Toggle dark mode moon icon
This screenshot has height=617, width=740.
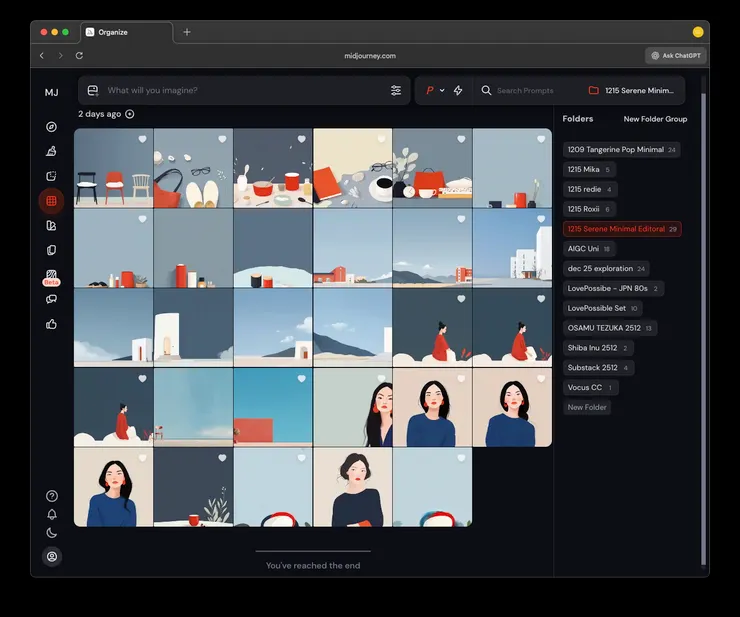(52, 533)
